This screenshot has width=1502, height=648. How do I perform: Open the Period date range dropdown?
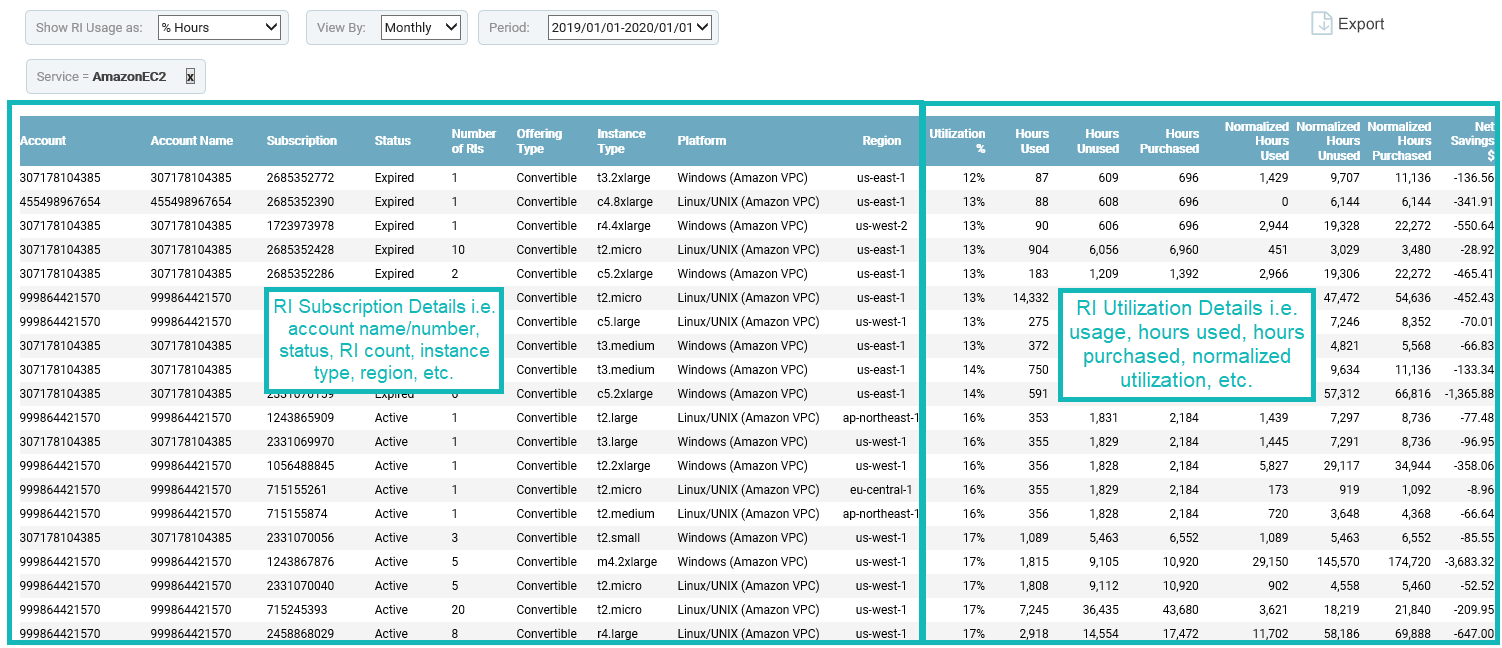[x=629, y=28]
